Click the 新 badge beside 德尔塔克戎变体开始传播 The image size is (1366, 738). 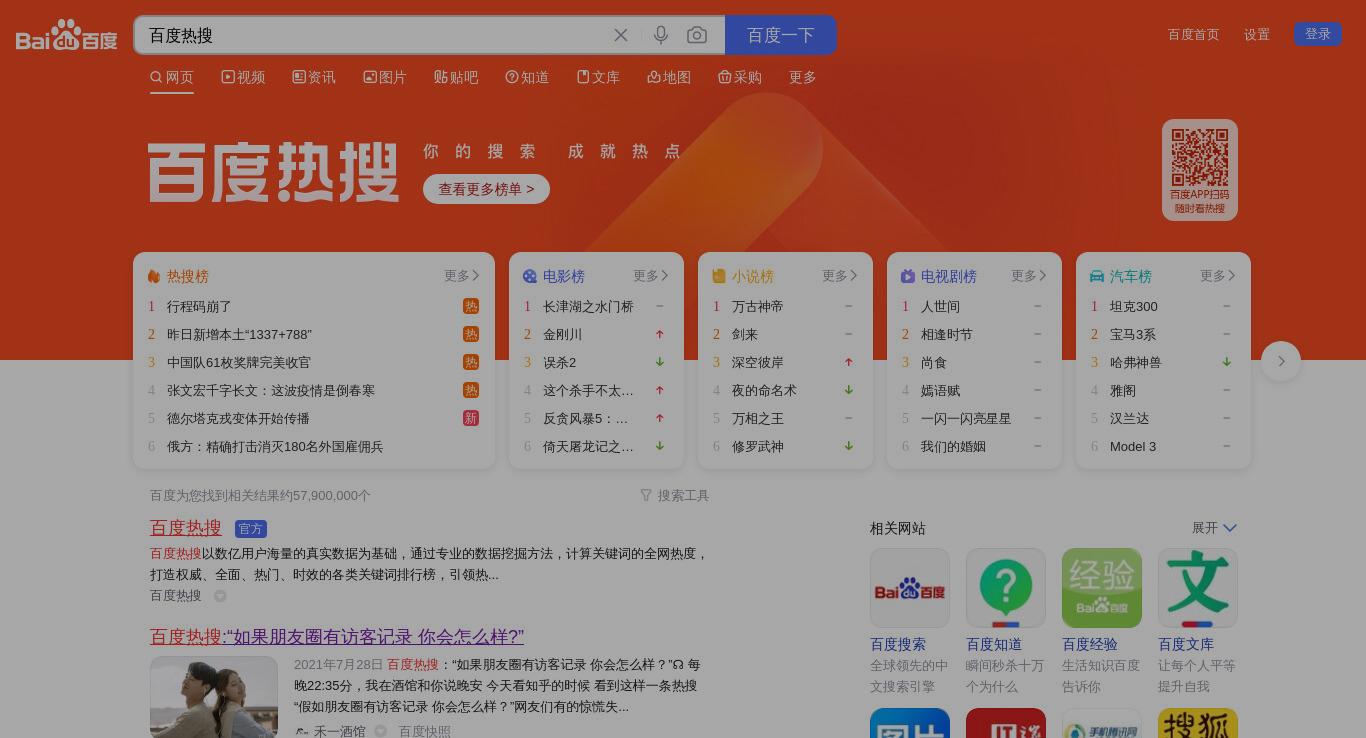point(471,418)
